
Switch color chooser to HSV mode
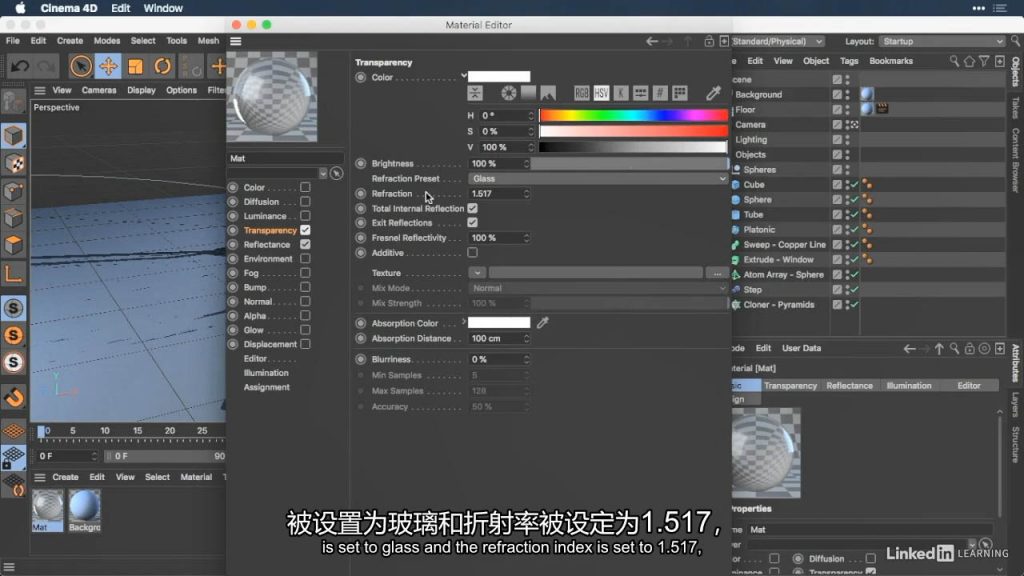tap(601, 93)
